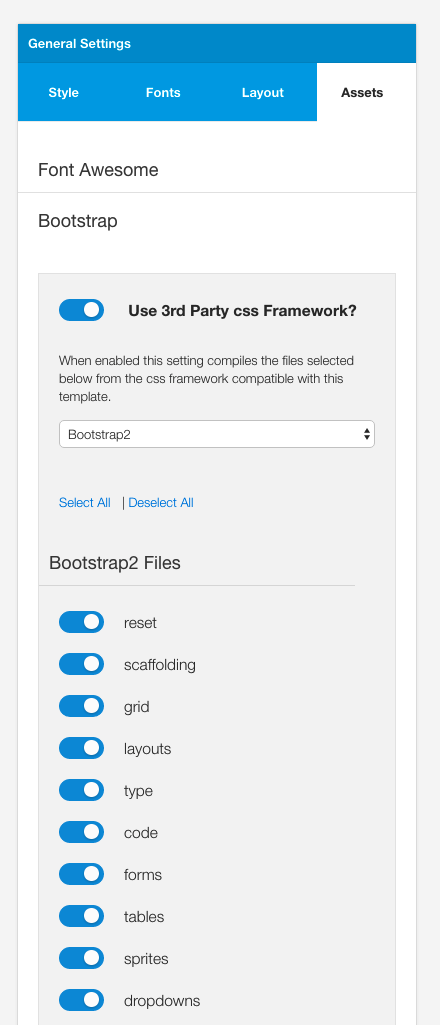Turn off the grid file switch
Viewport: 440px width, 1025px height.
coord(82,706)
